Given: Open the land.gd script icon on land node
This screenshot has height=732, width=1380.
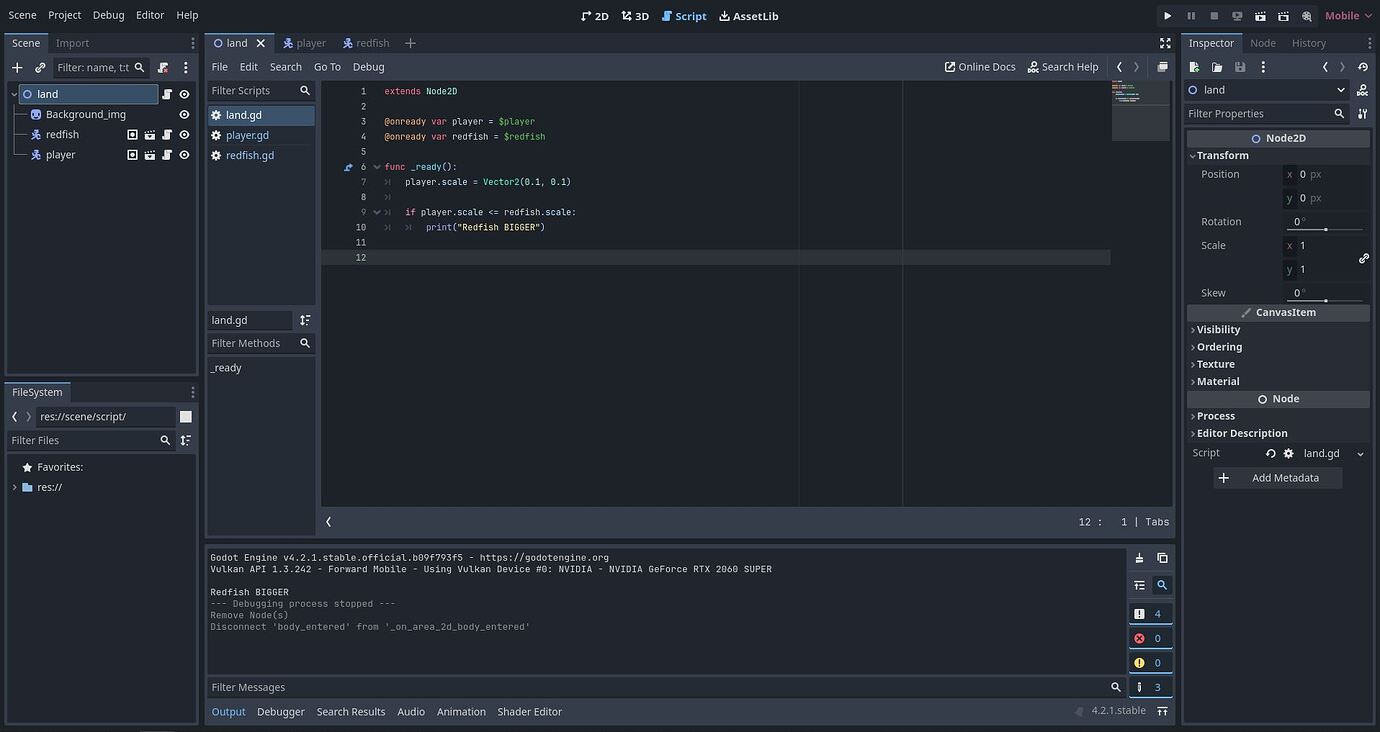Looking at the screenshot, I should coord(166,93).
